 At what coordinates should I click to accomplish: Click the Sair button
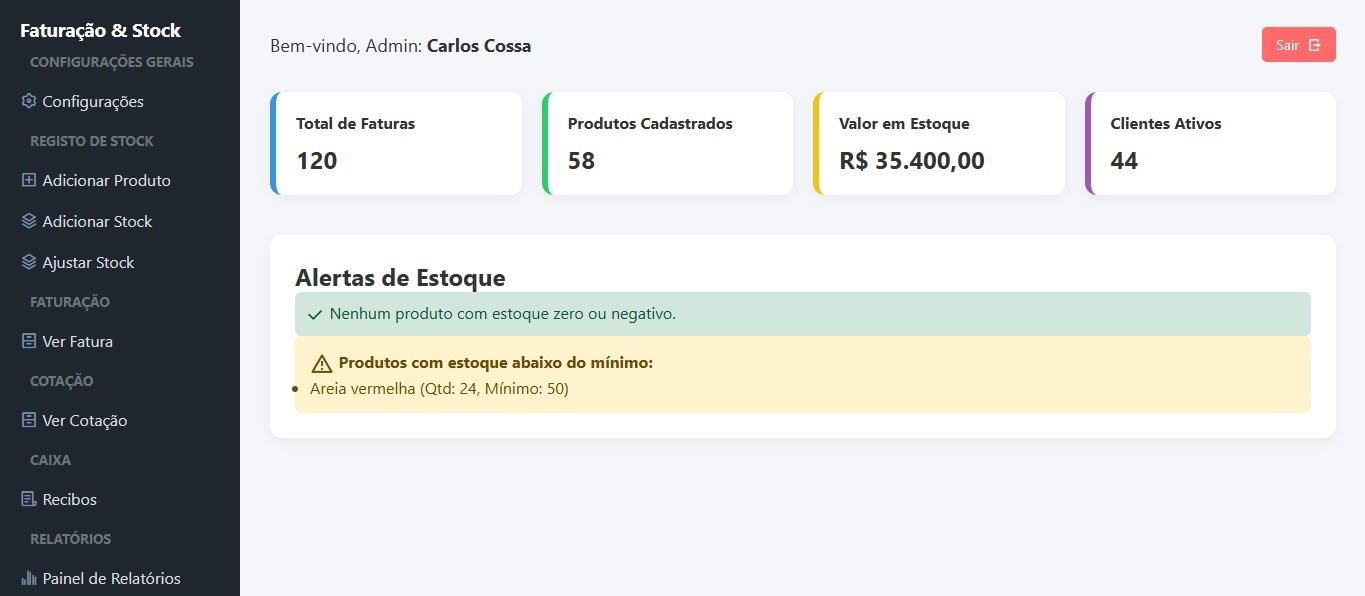coord(1298,44)
